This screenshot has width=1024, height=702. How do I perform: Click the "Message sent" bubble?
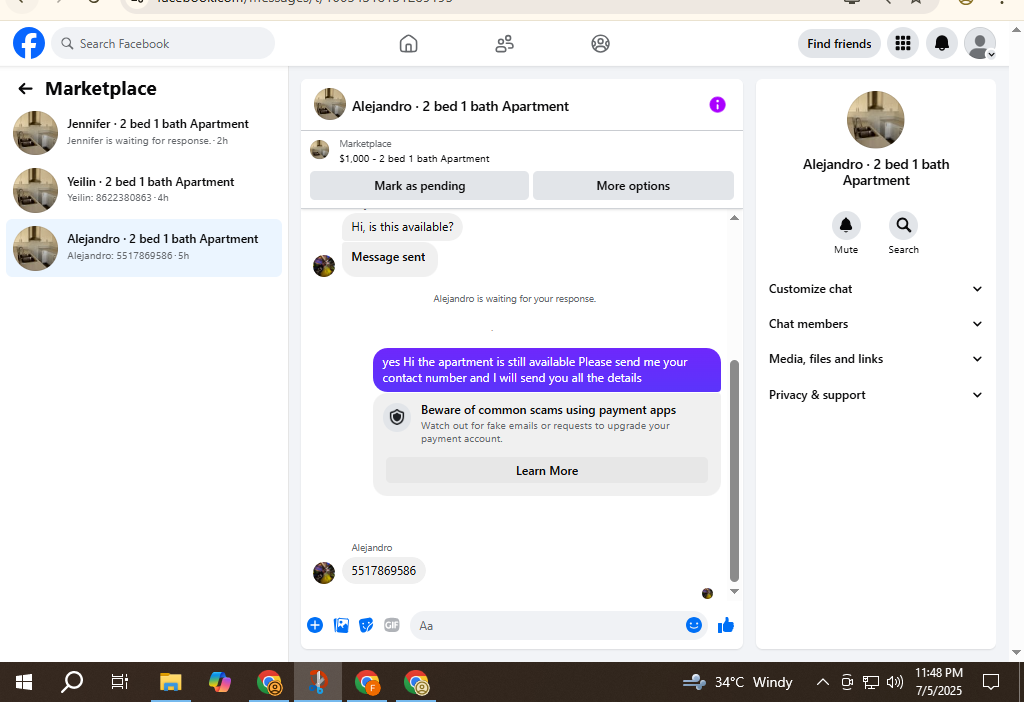click(x=389, y=258)
